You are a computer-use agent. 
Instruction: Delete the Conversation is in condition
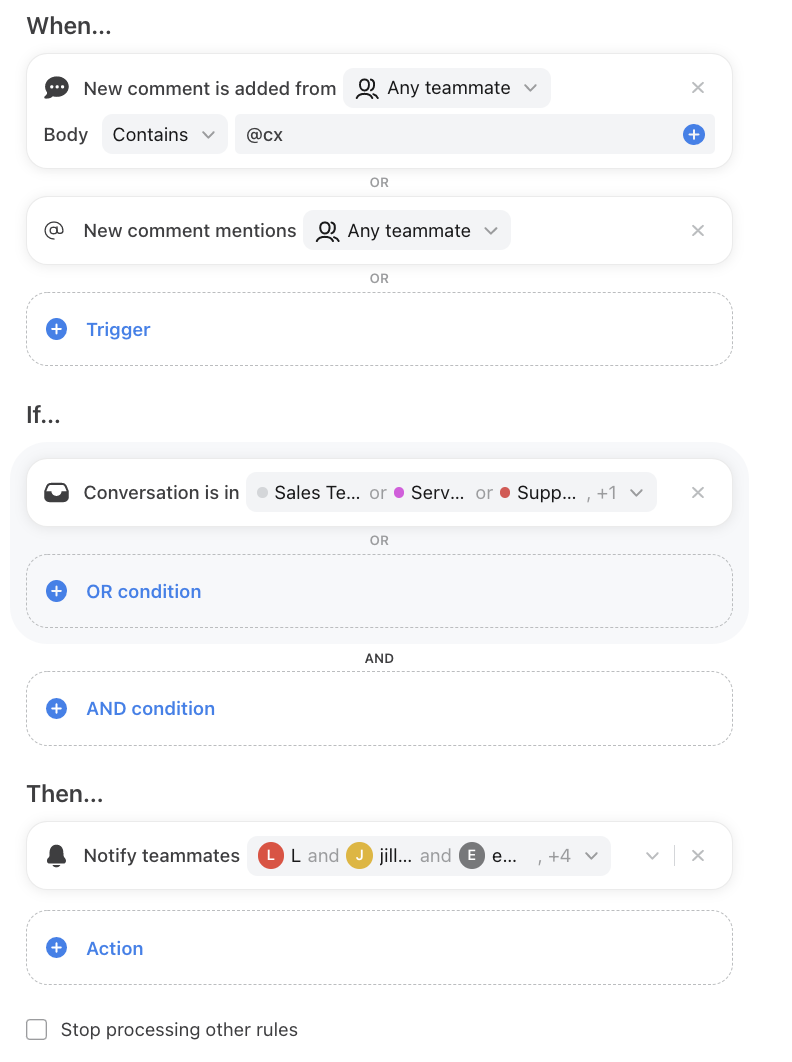coord(698,492)
